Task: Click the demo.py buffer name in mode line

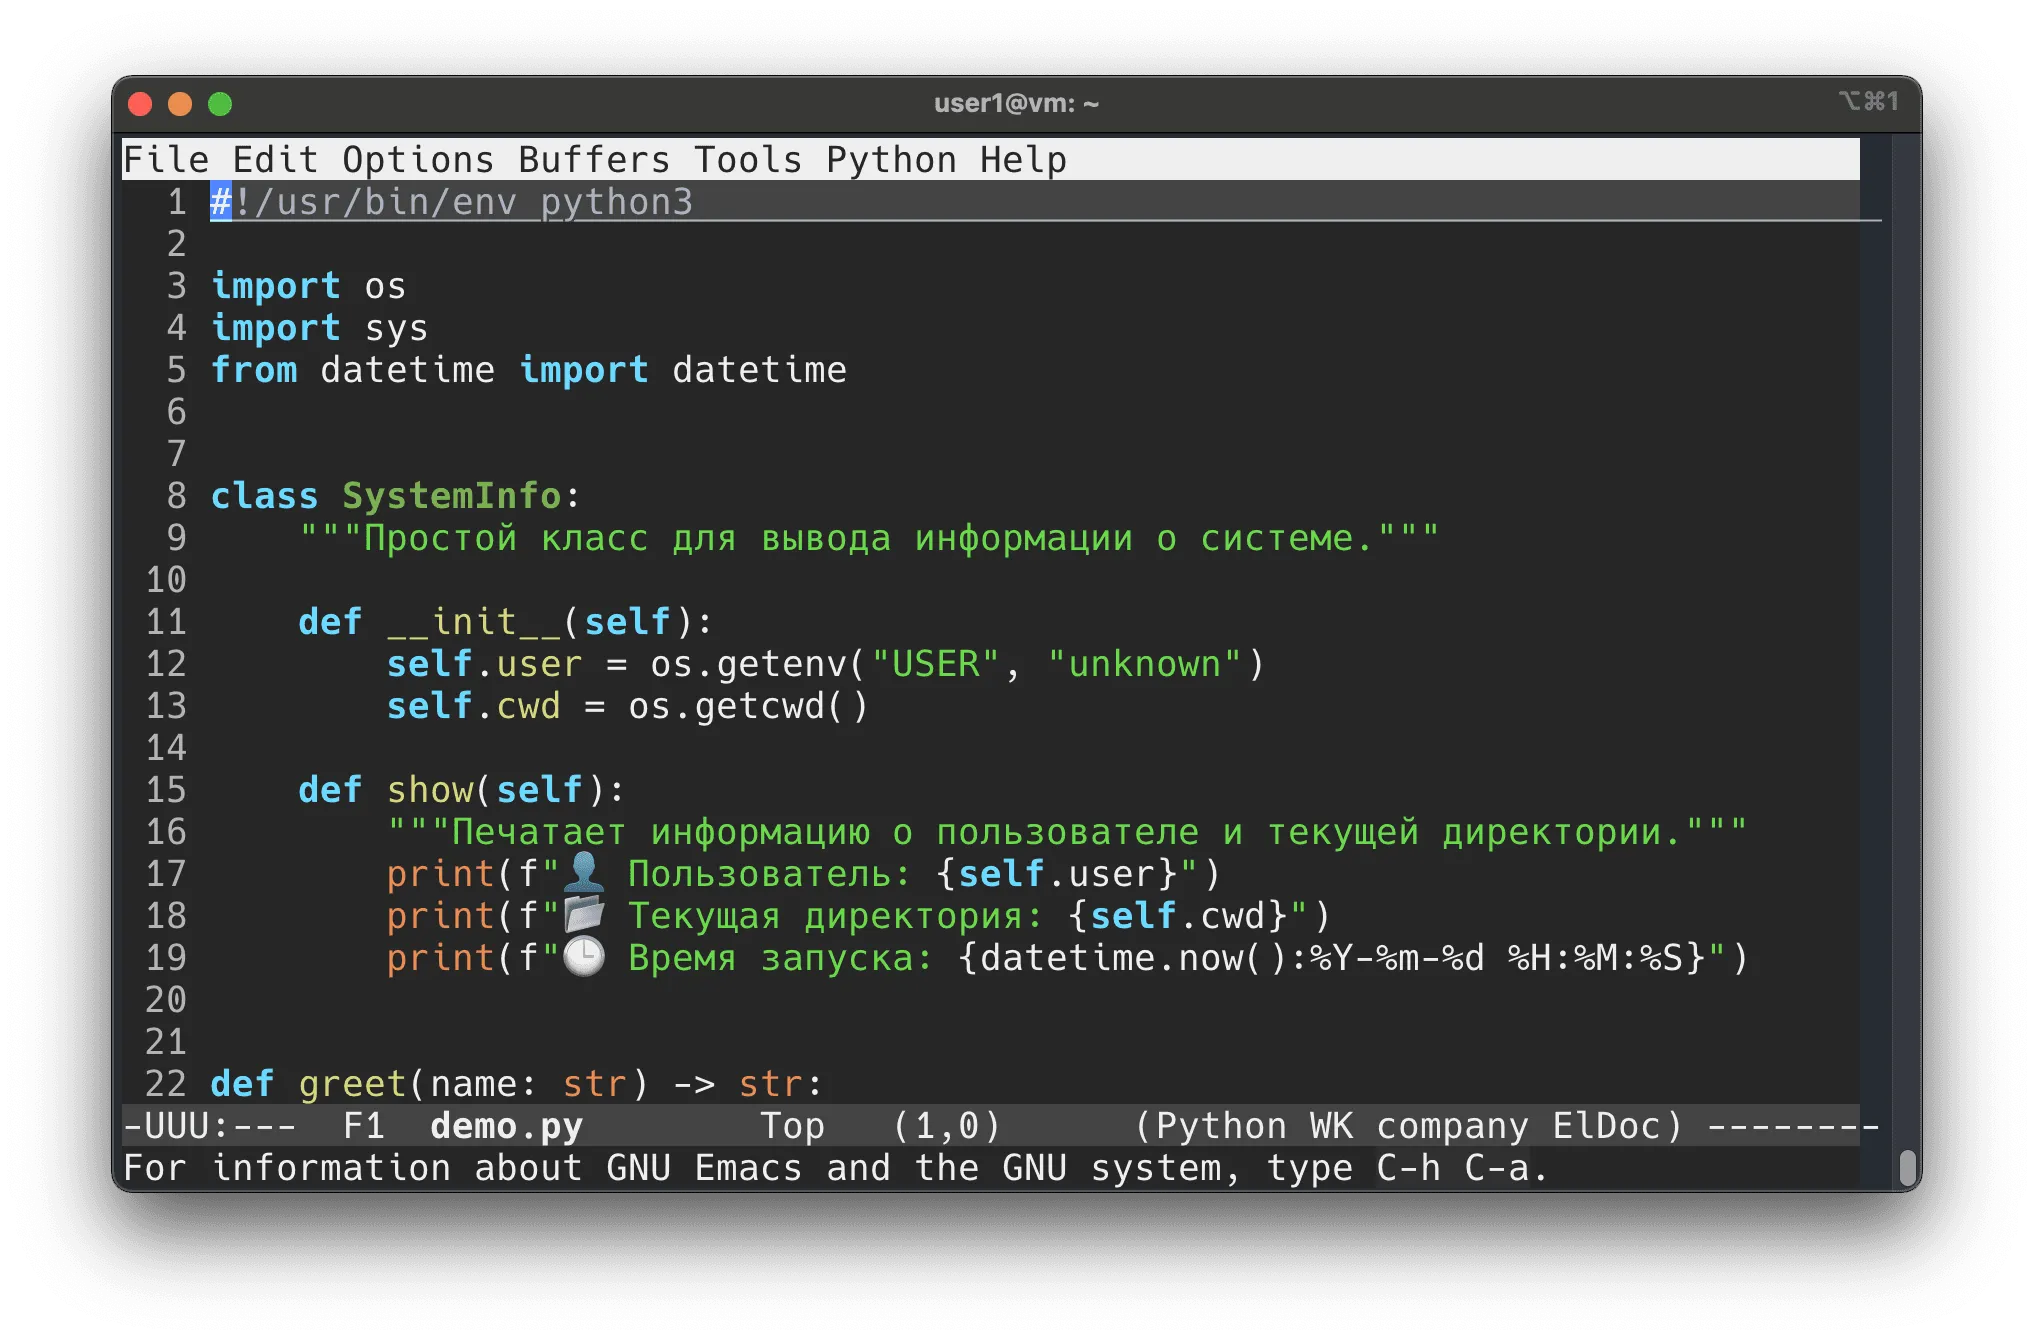Action: 505,1126
